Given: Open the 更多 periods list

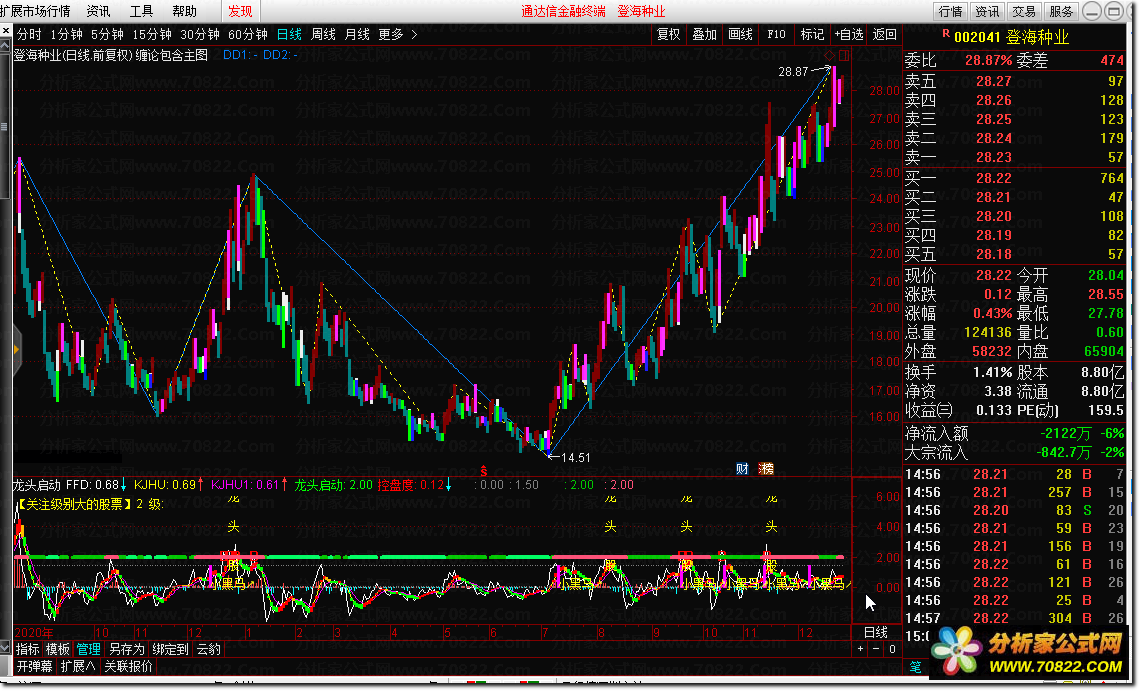Looking at the screenshot, I should click(x=391, y=34).
